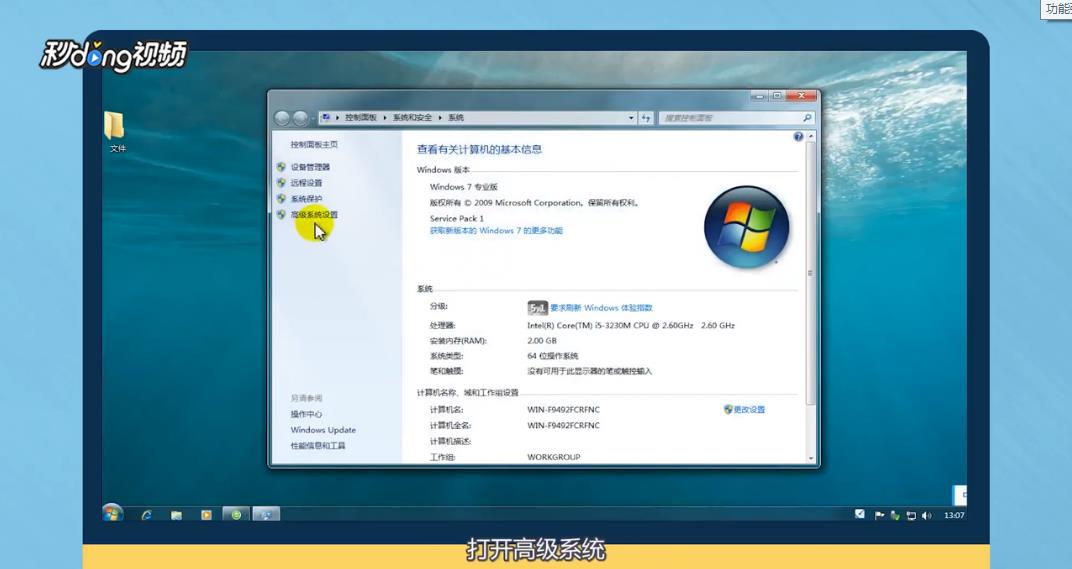Click the processor value Intel(R) Core(TM) i5-3230M

pyautogui.click(x=631, y=326)
